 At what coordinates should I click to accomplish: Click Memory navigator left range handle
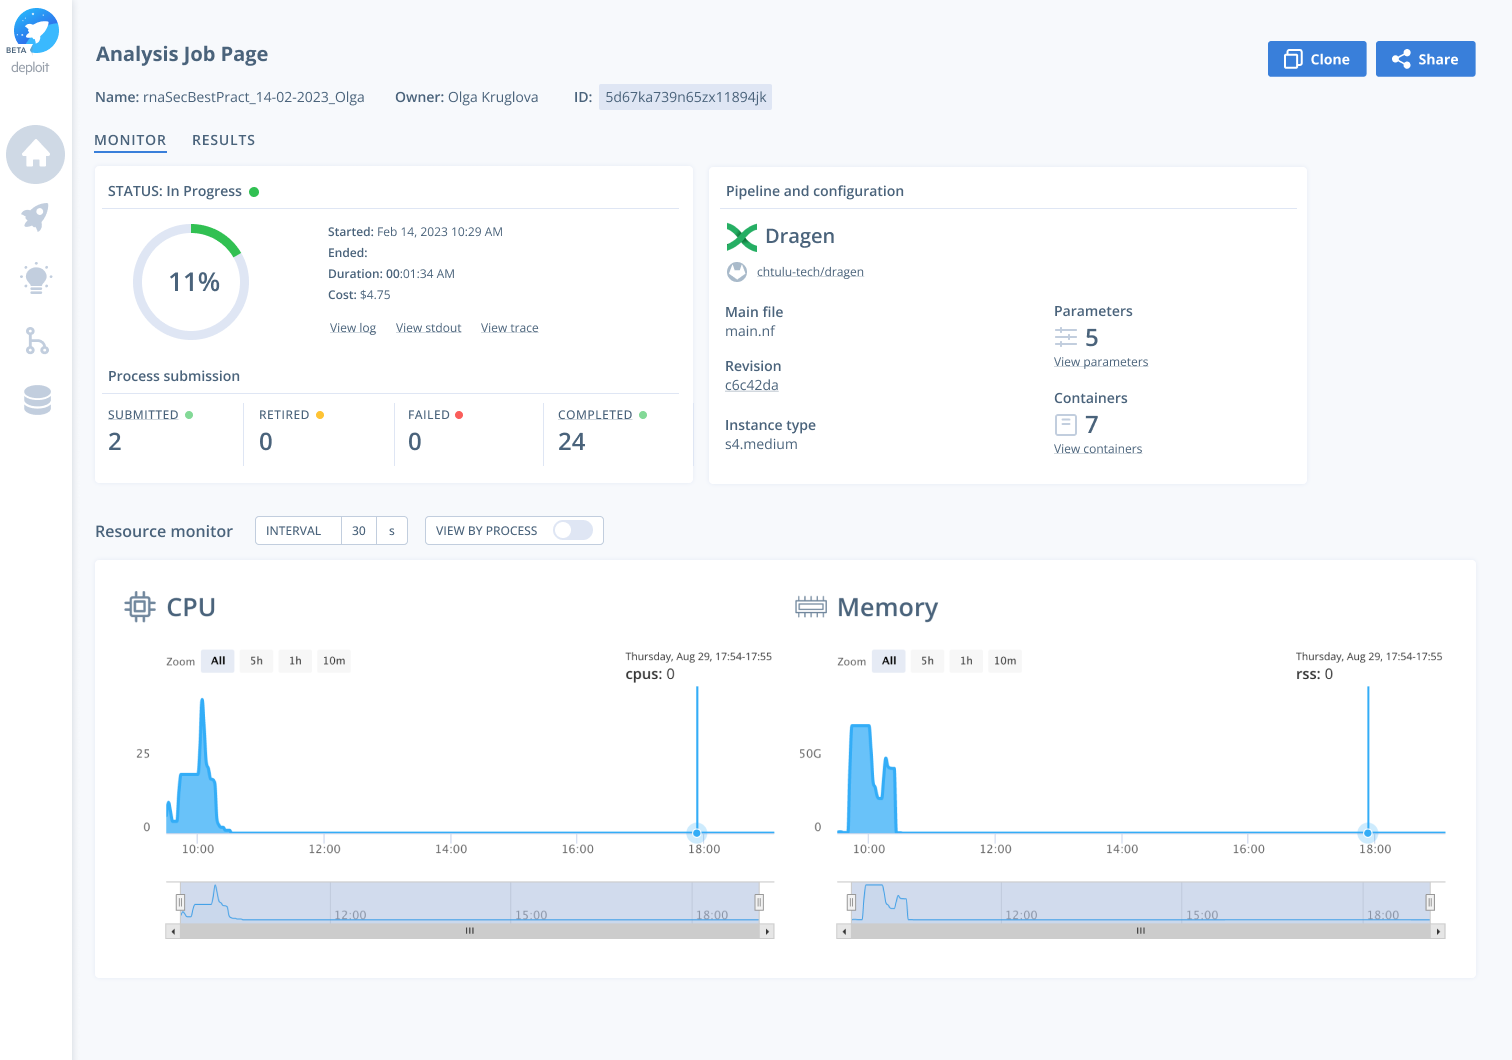tap(851, 902)
